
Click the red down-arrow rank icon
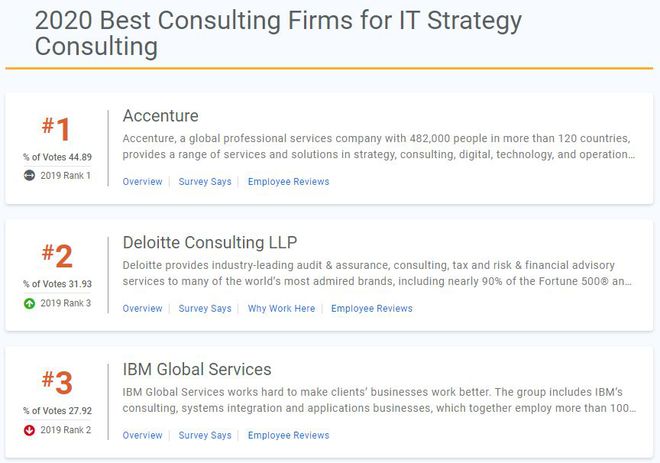[x=29, y=430]
